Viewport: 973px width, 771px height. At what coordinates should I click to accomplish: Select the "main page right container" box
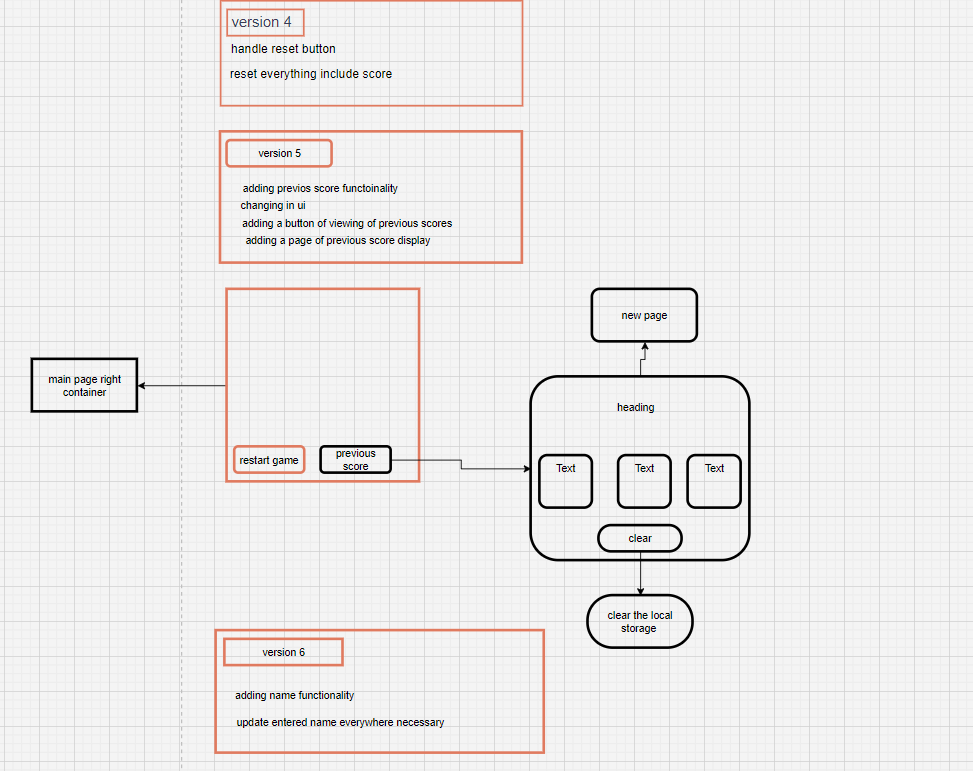pyautogui.click(x=84, y=385)
